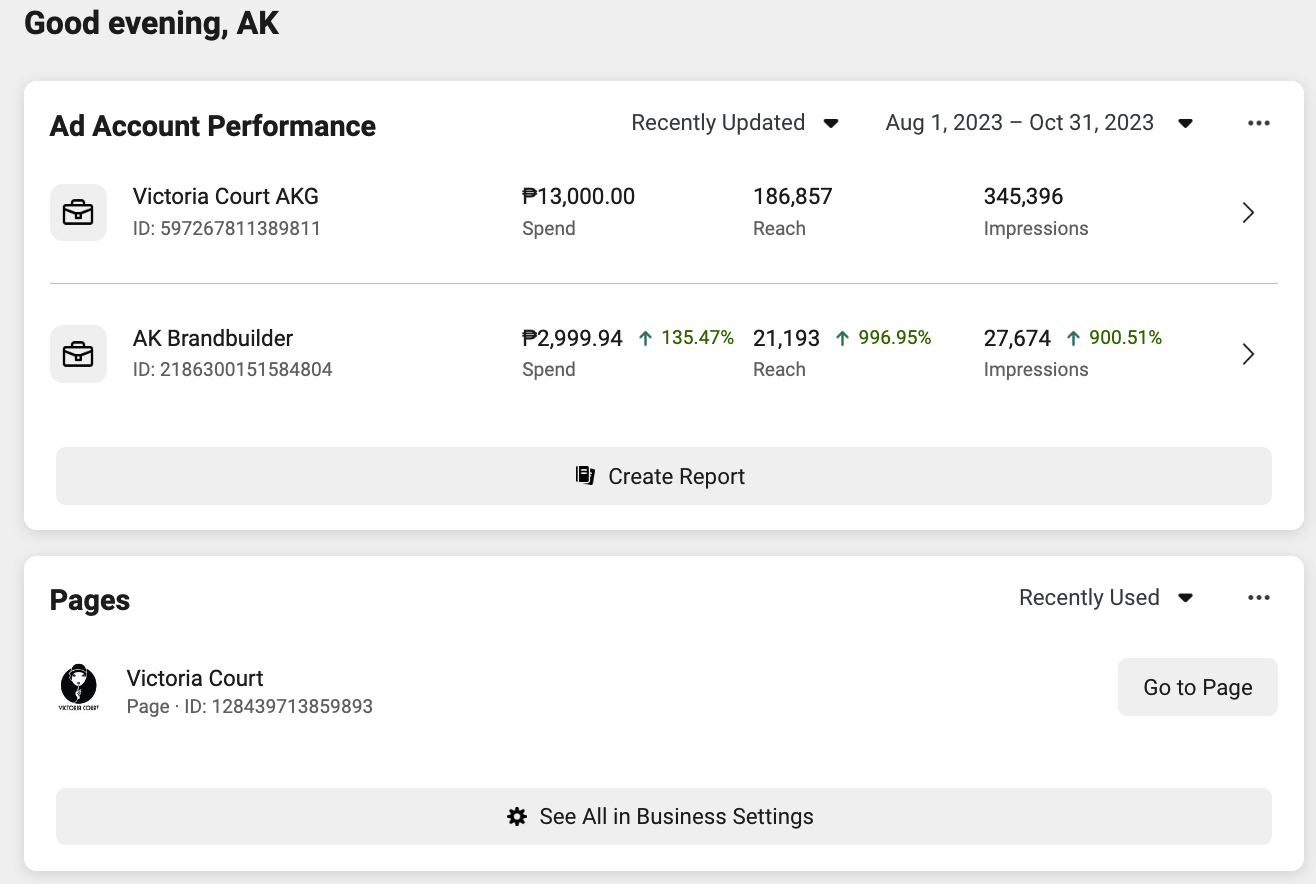Open the Pages card three-dot menu
Screen dimensions: 1316x884
point(1259,598)
